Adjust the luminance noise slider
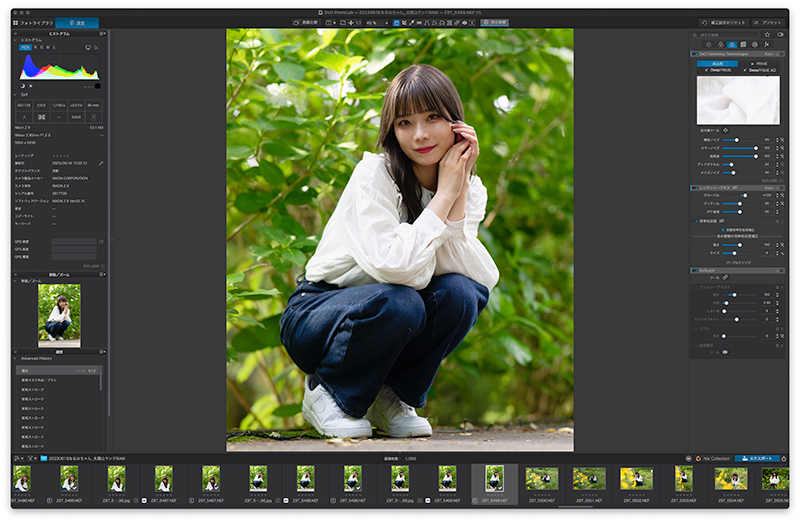Image resolution: width=800 pixels, height=522 pixels. click(x=739, y=140)
